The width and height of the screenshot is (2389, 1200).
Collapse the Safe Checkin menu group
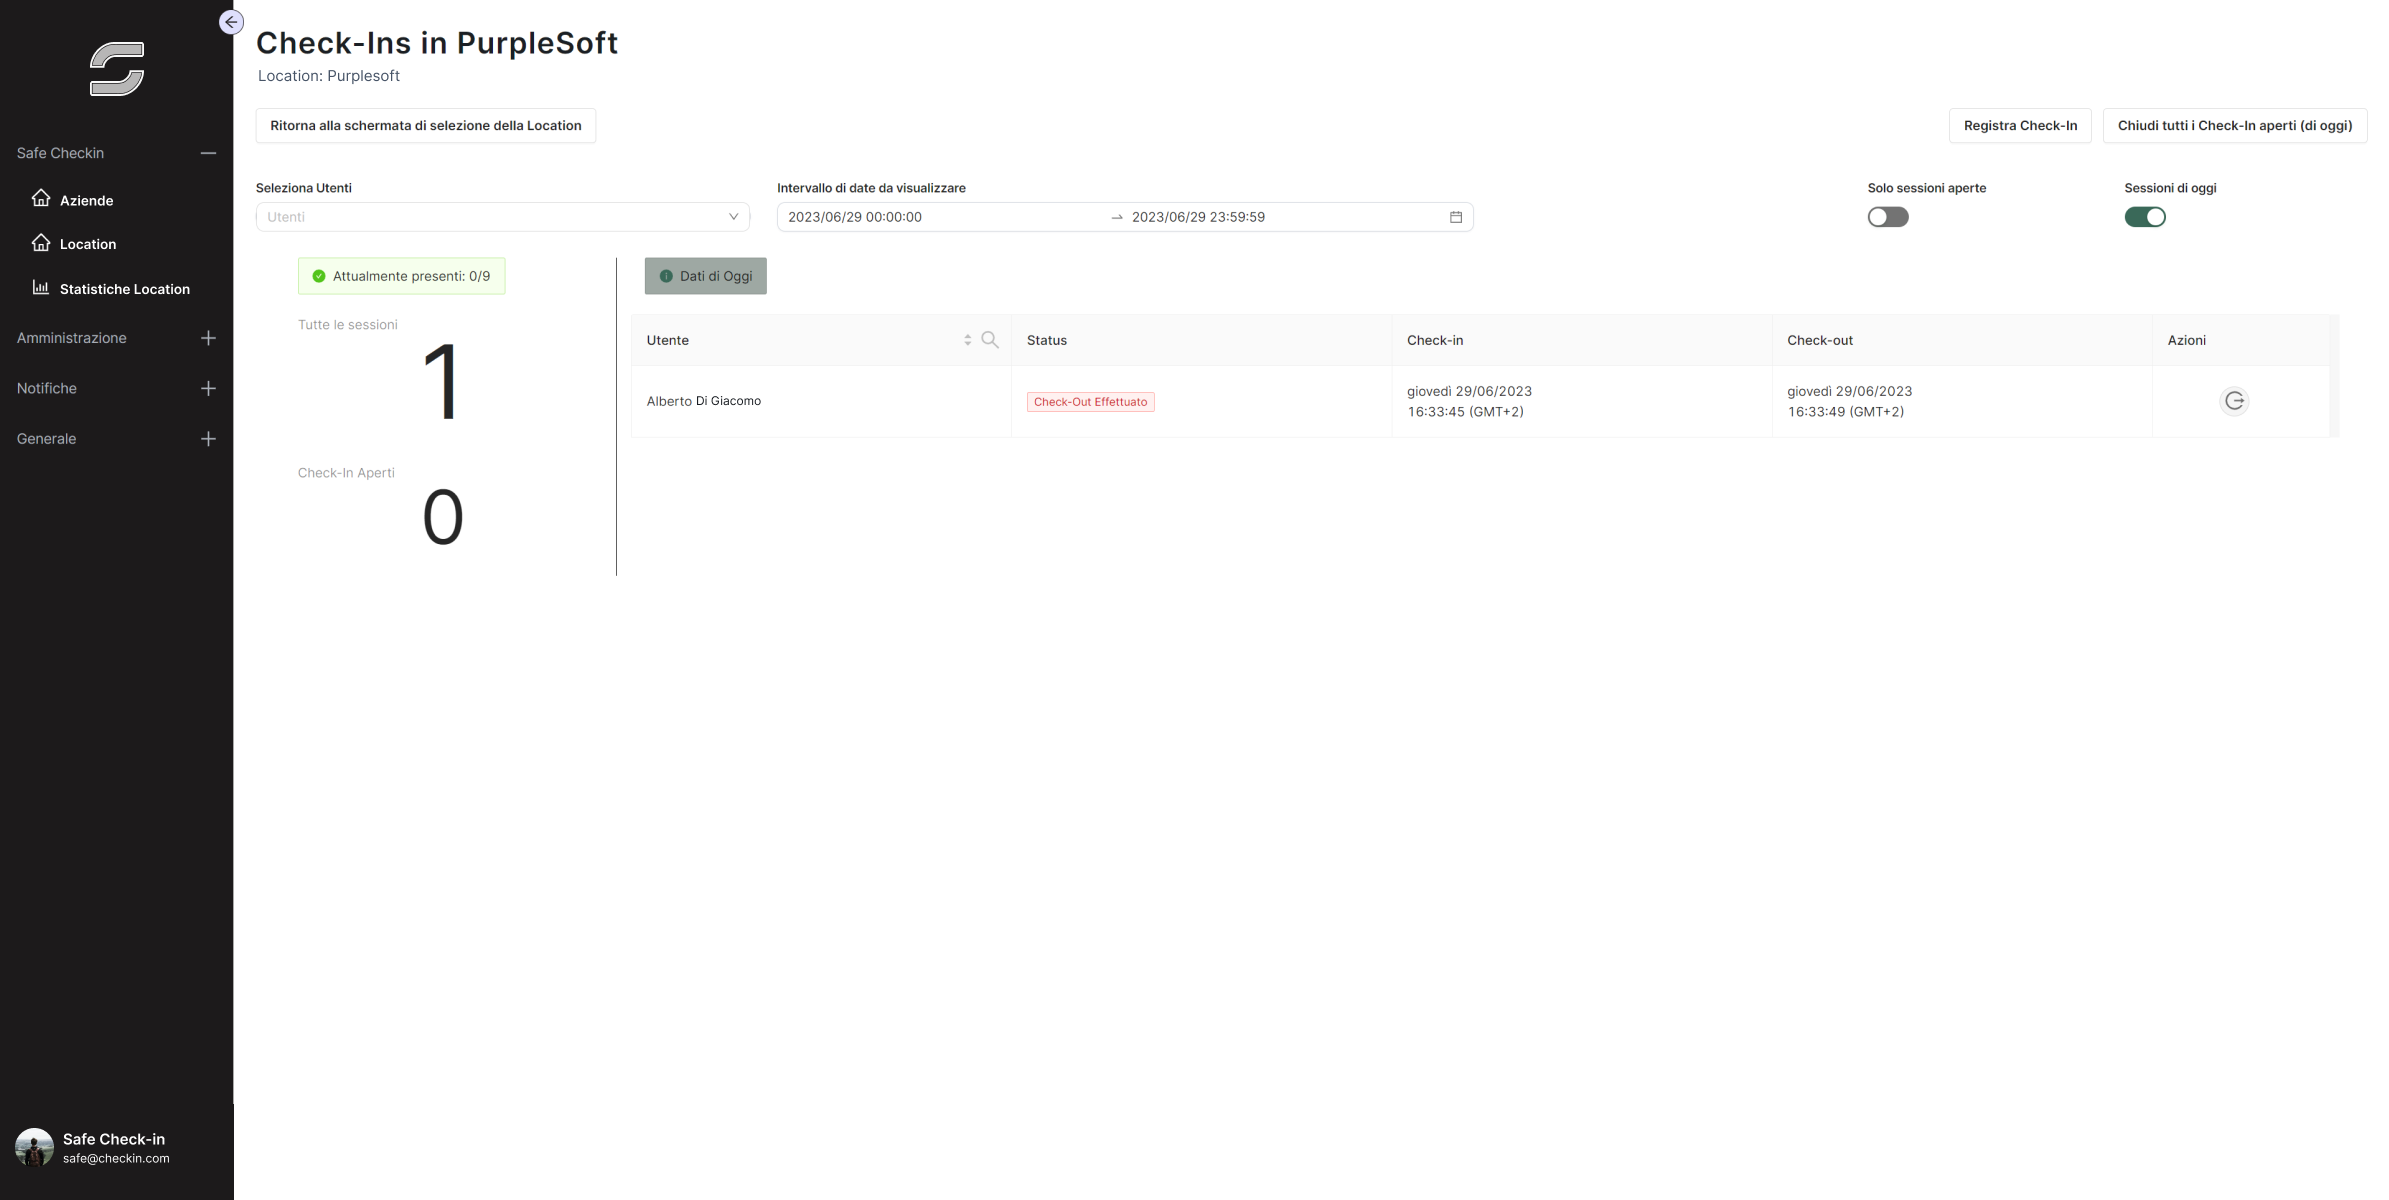(208, 152)
